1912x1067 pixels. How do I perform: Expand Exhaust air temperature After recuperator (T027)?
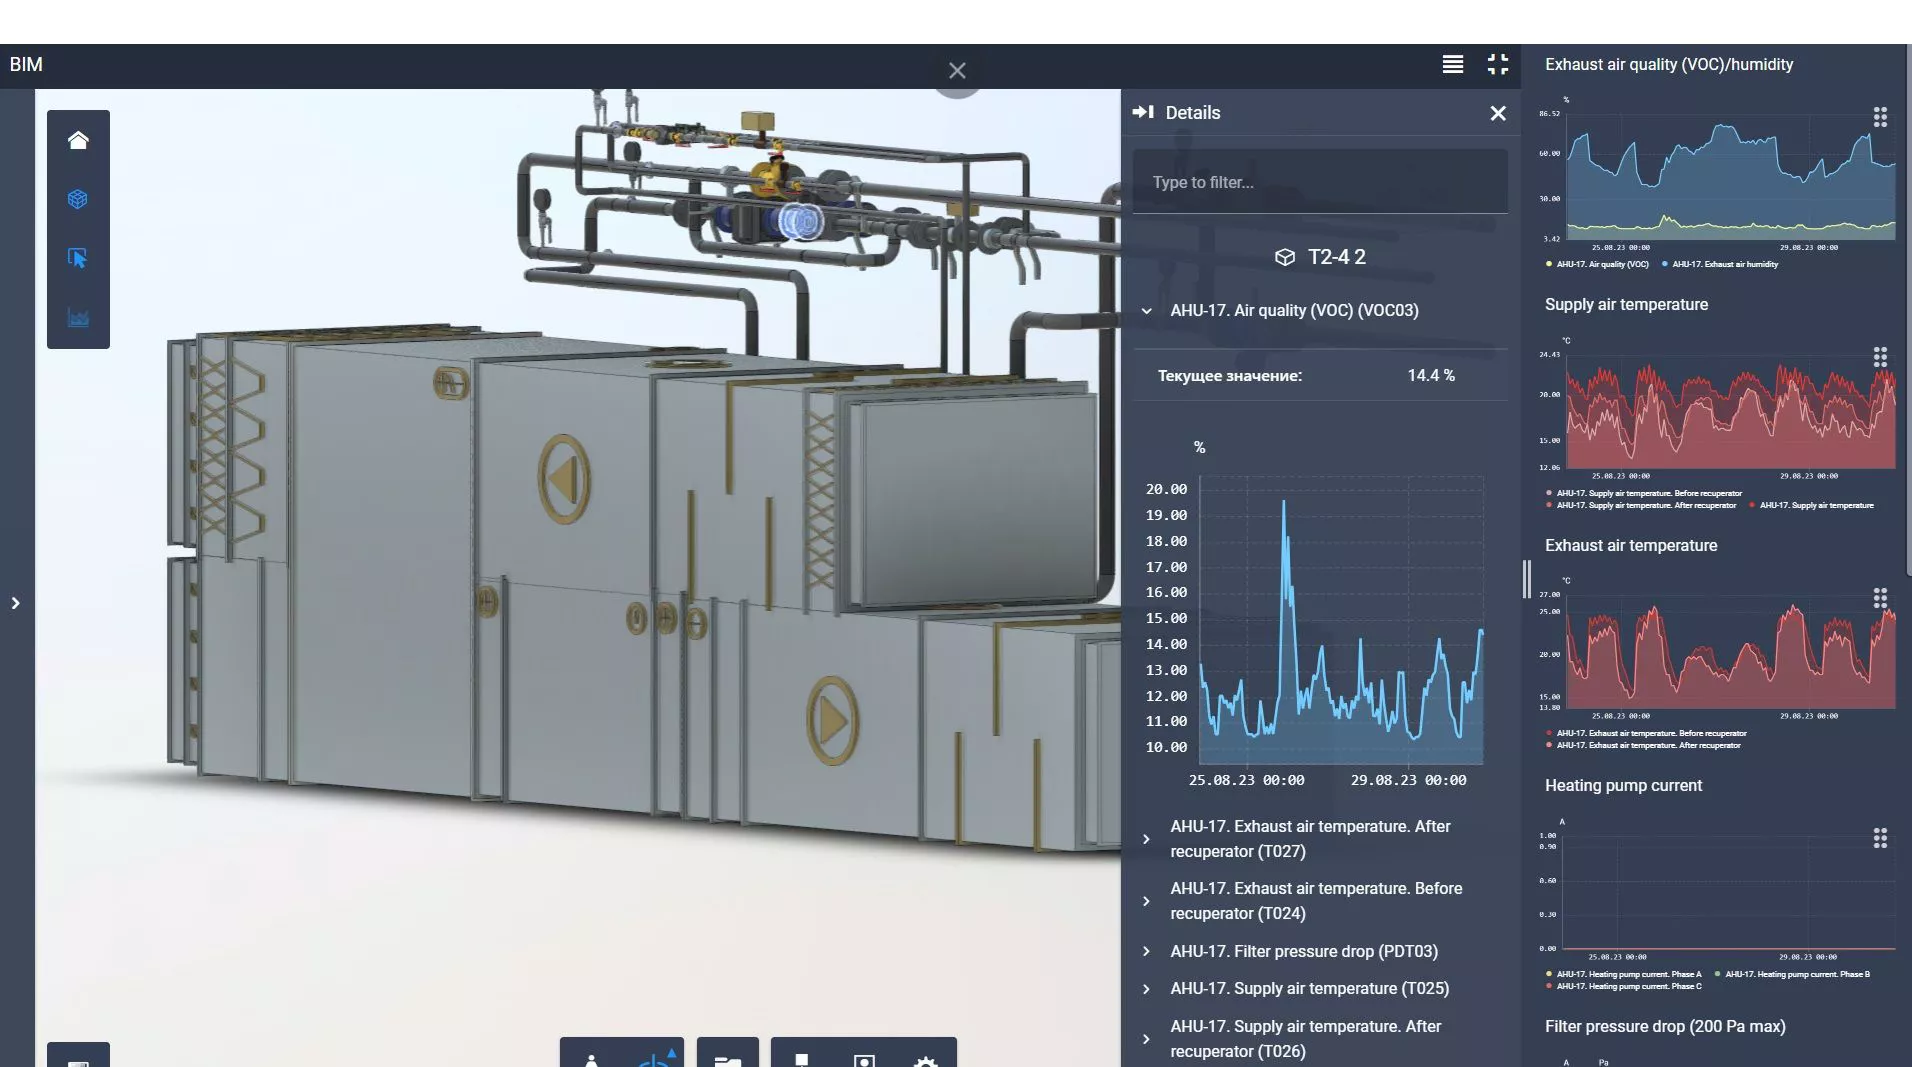point(1146,839)
